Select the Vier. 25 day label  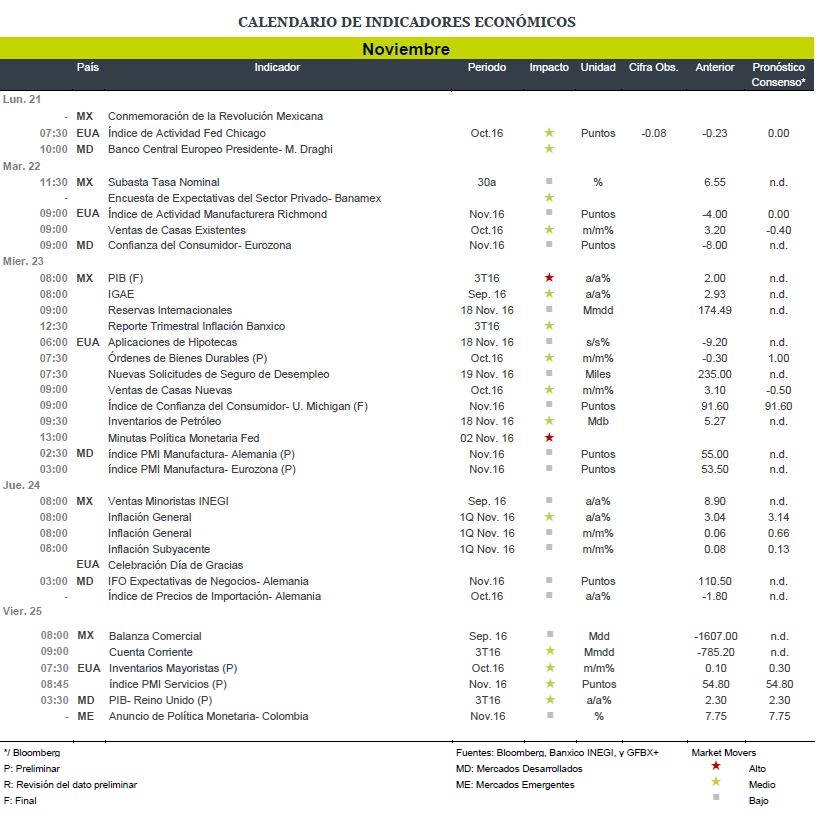click(22, 611)
